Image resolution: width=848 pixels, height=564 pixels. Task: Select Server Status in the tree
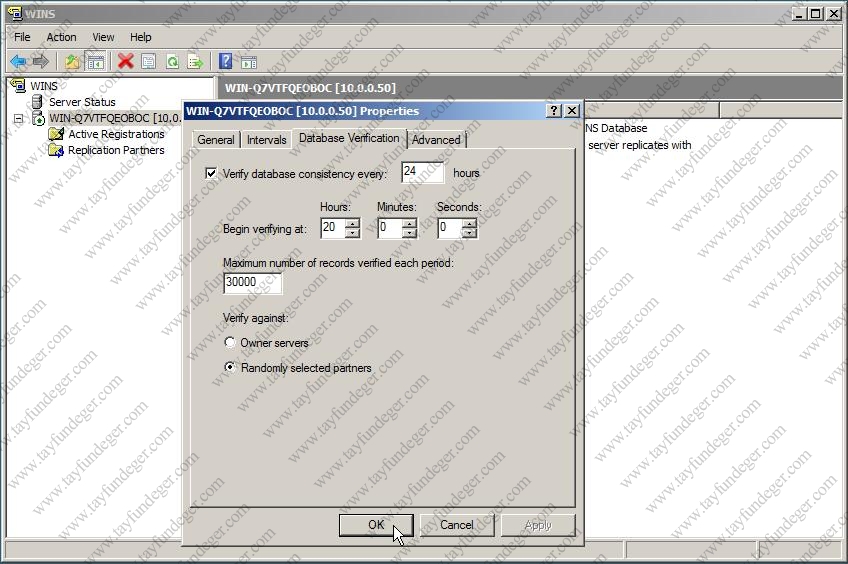[x=82, y=102]
